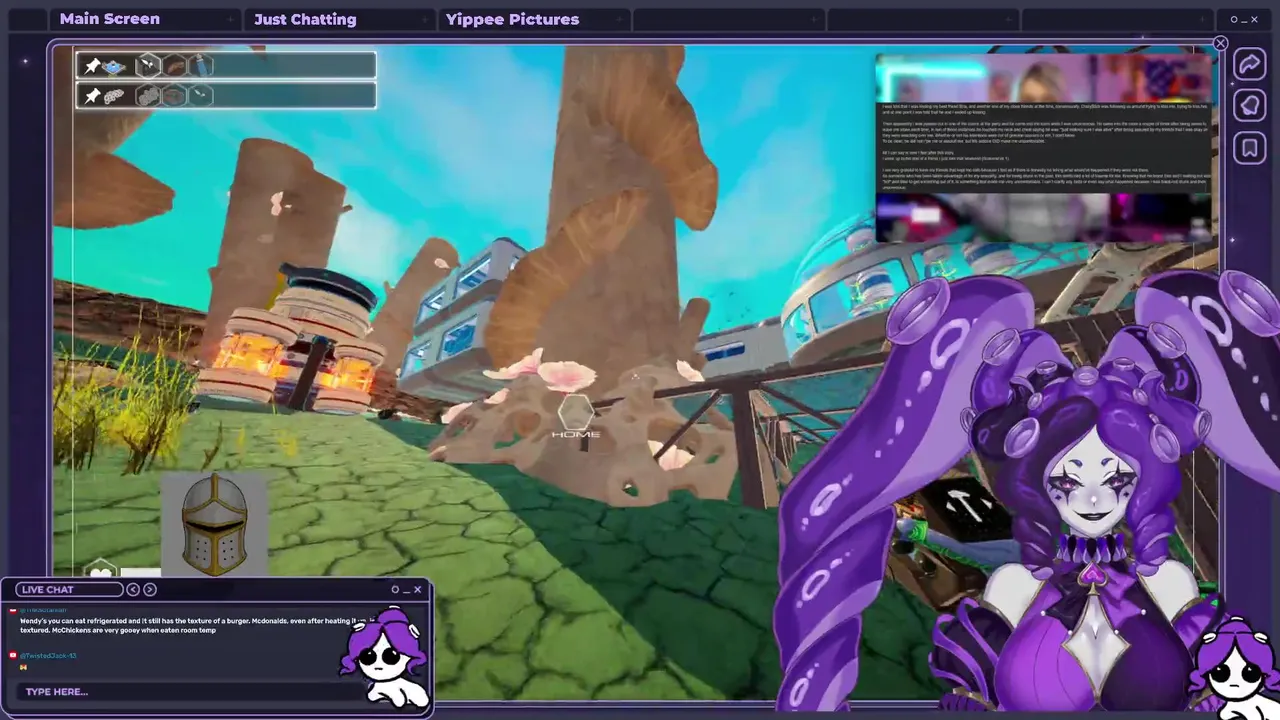
Task: Click the notification bell icon
Action: (x=1249, y=106)
